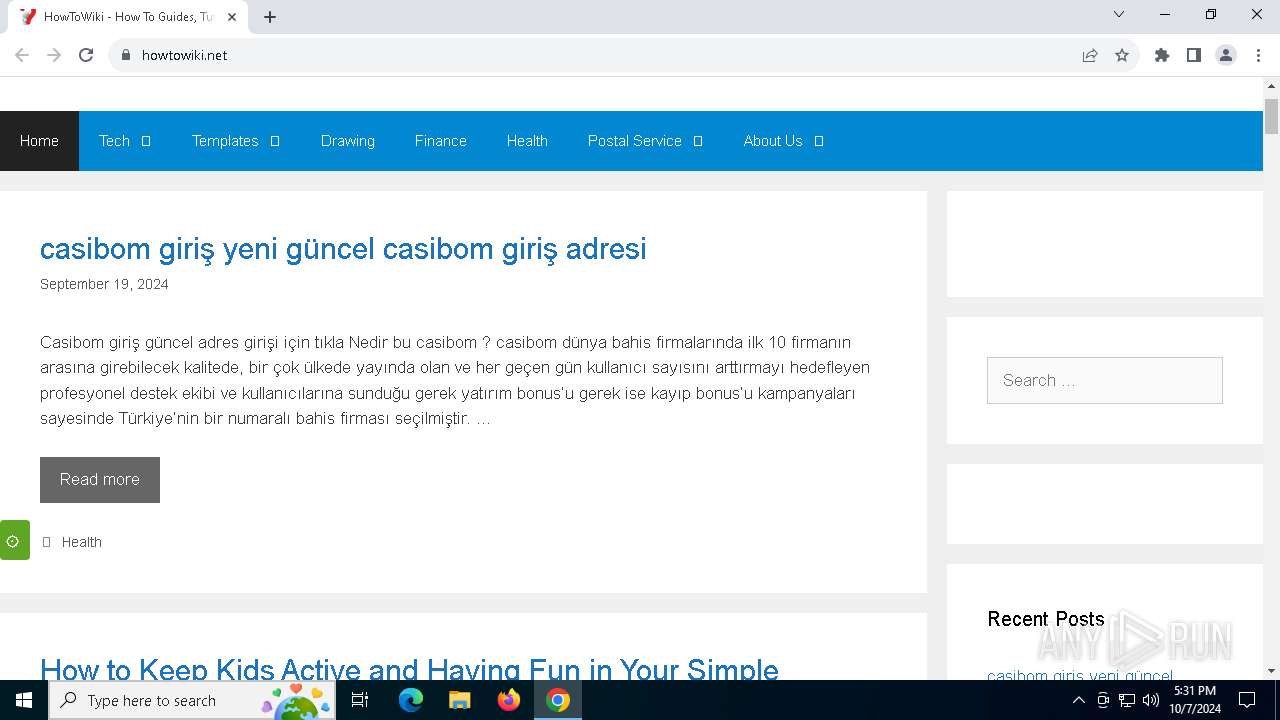Open the Health menu item

pos(527,141)
